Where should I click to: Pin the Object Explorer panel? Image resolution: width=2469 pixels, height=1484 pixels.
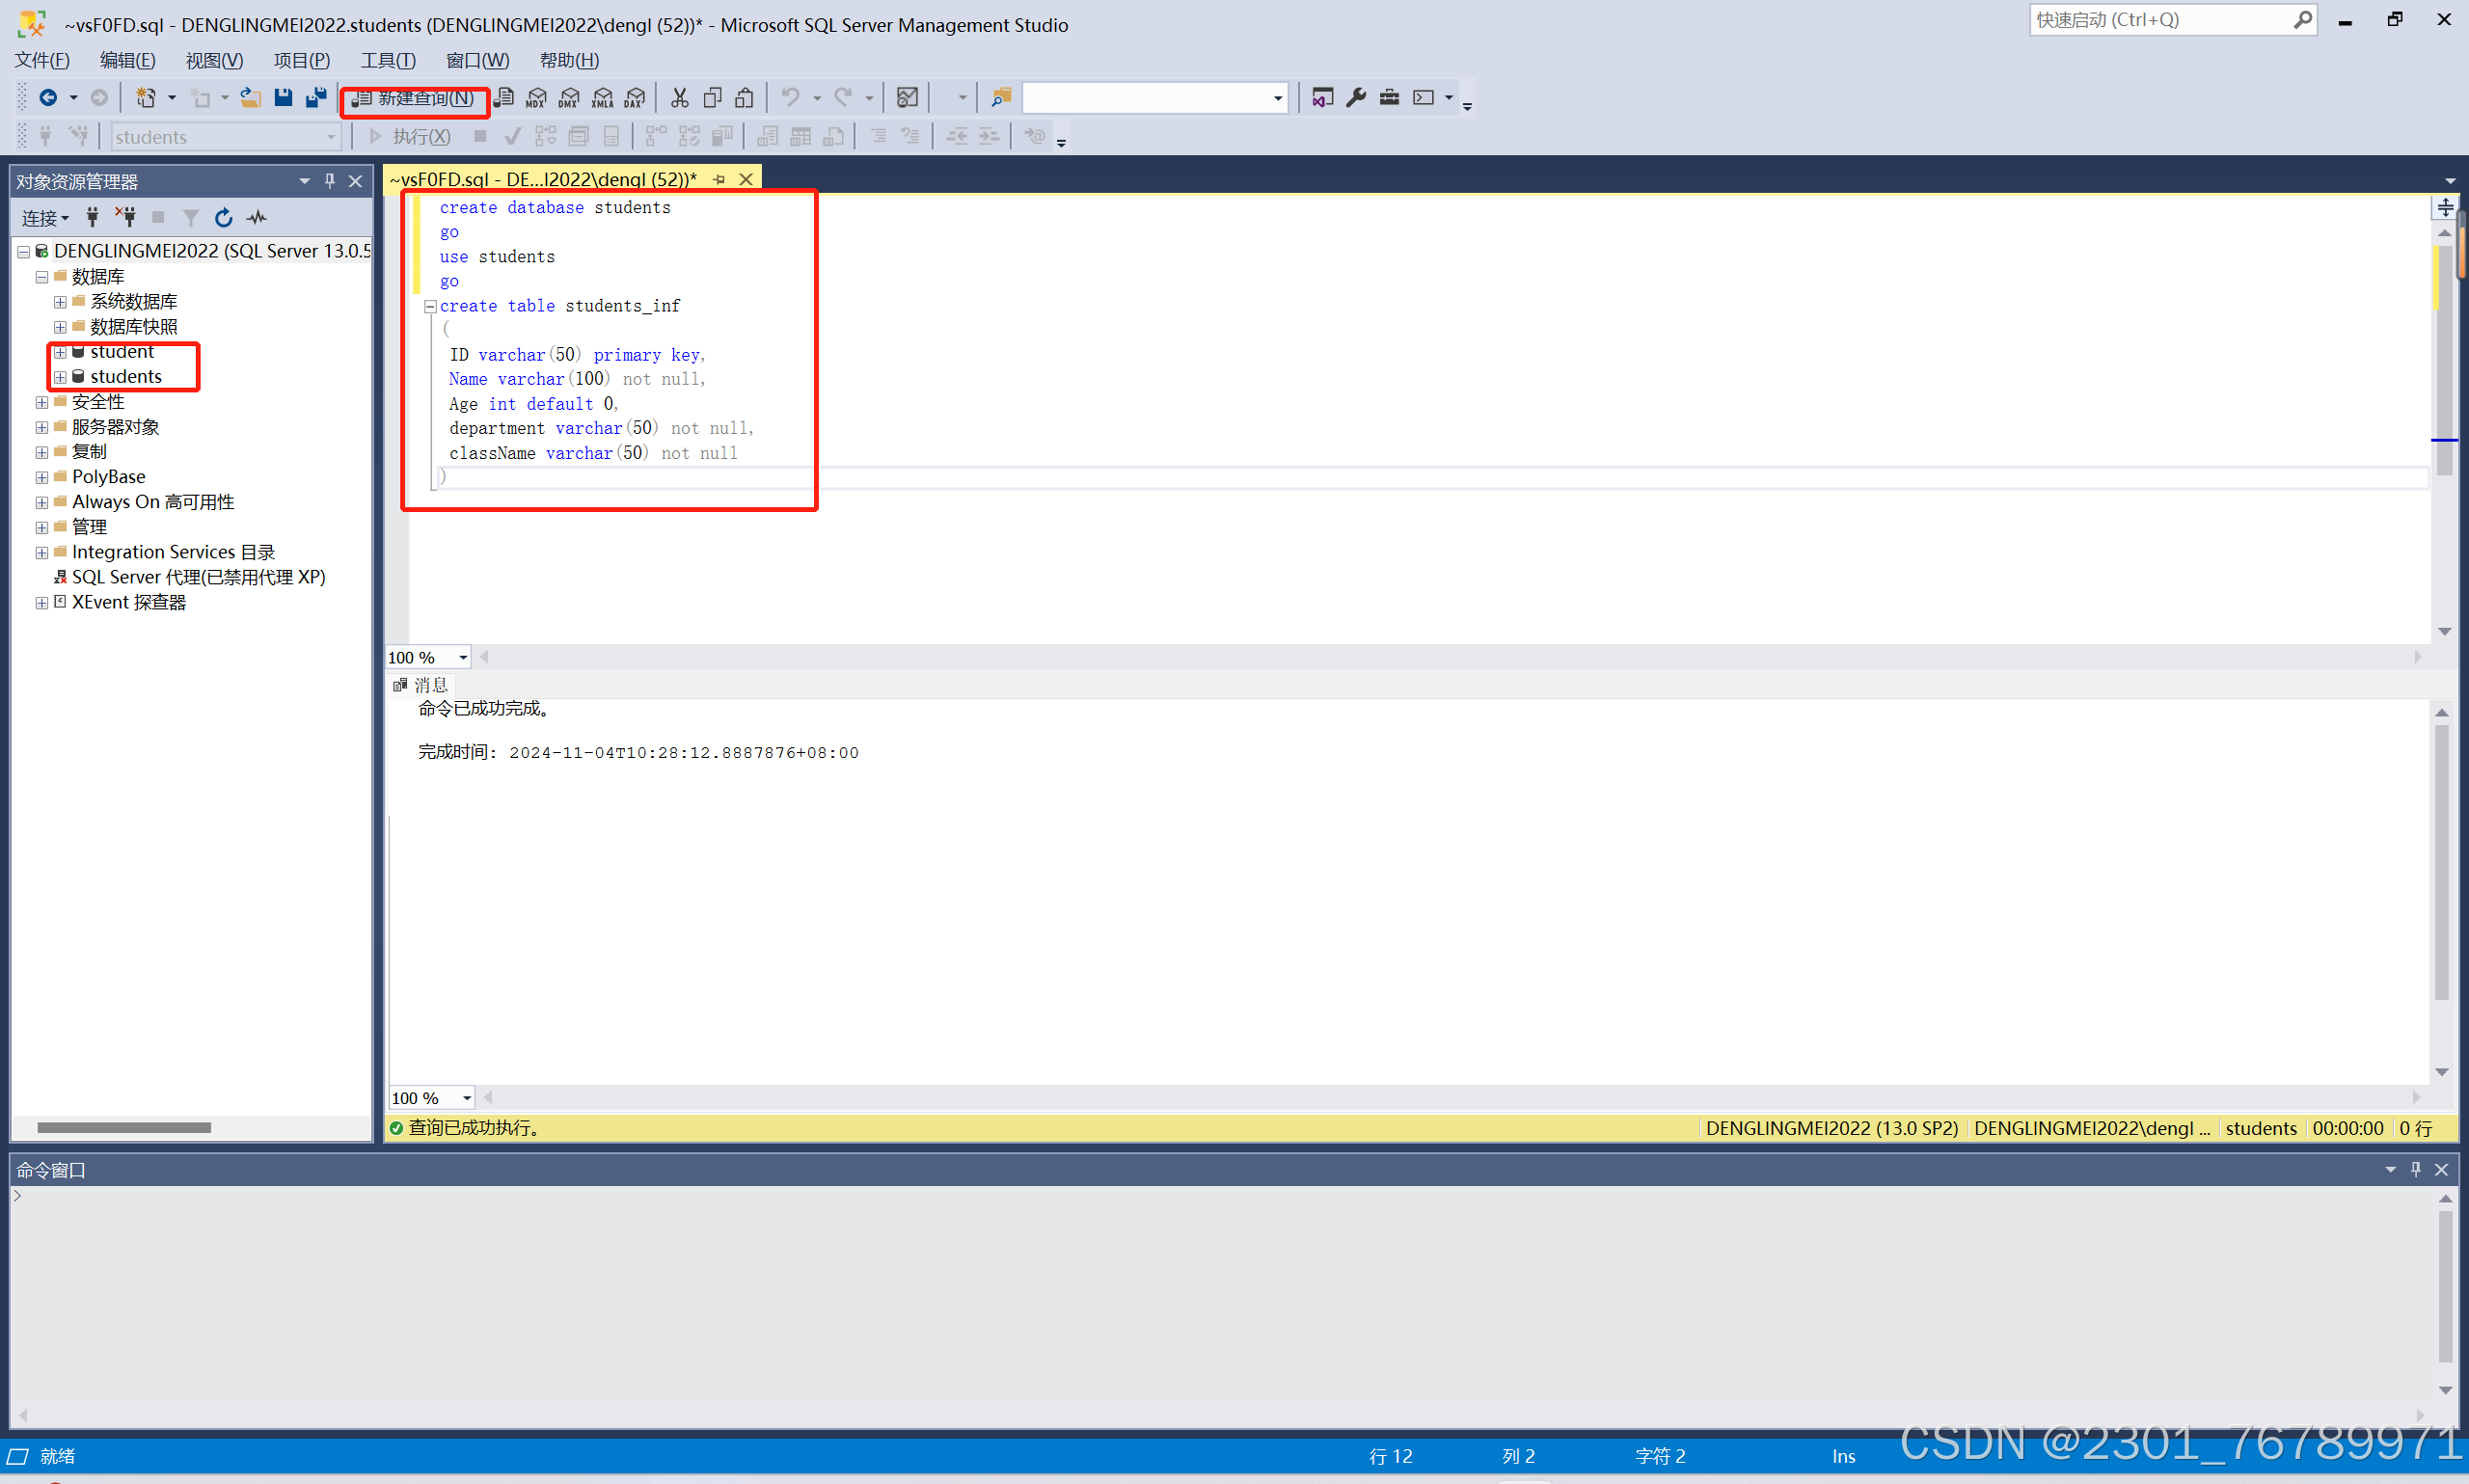pyautogui.click(x=329, y=181)
